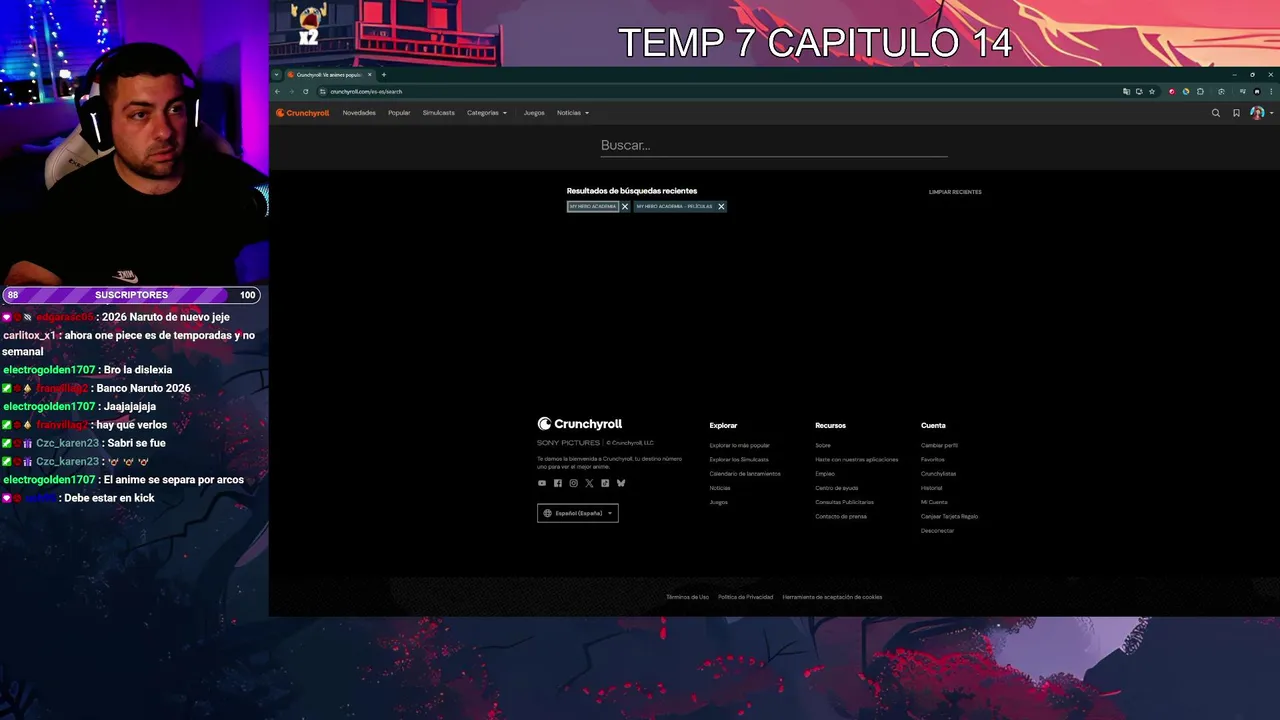This screenshot has width=1280, height=720.
Task: Select MY HERO ACADEMIA - PELÍCULAS recent search chip
Action: (x=674, y=206)
